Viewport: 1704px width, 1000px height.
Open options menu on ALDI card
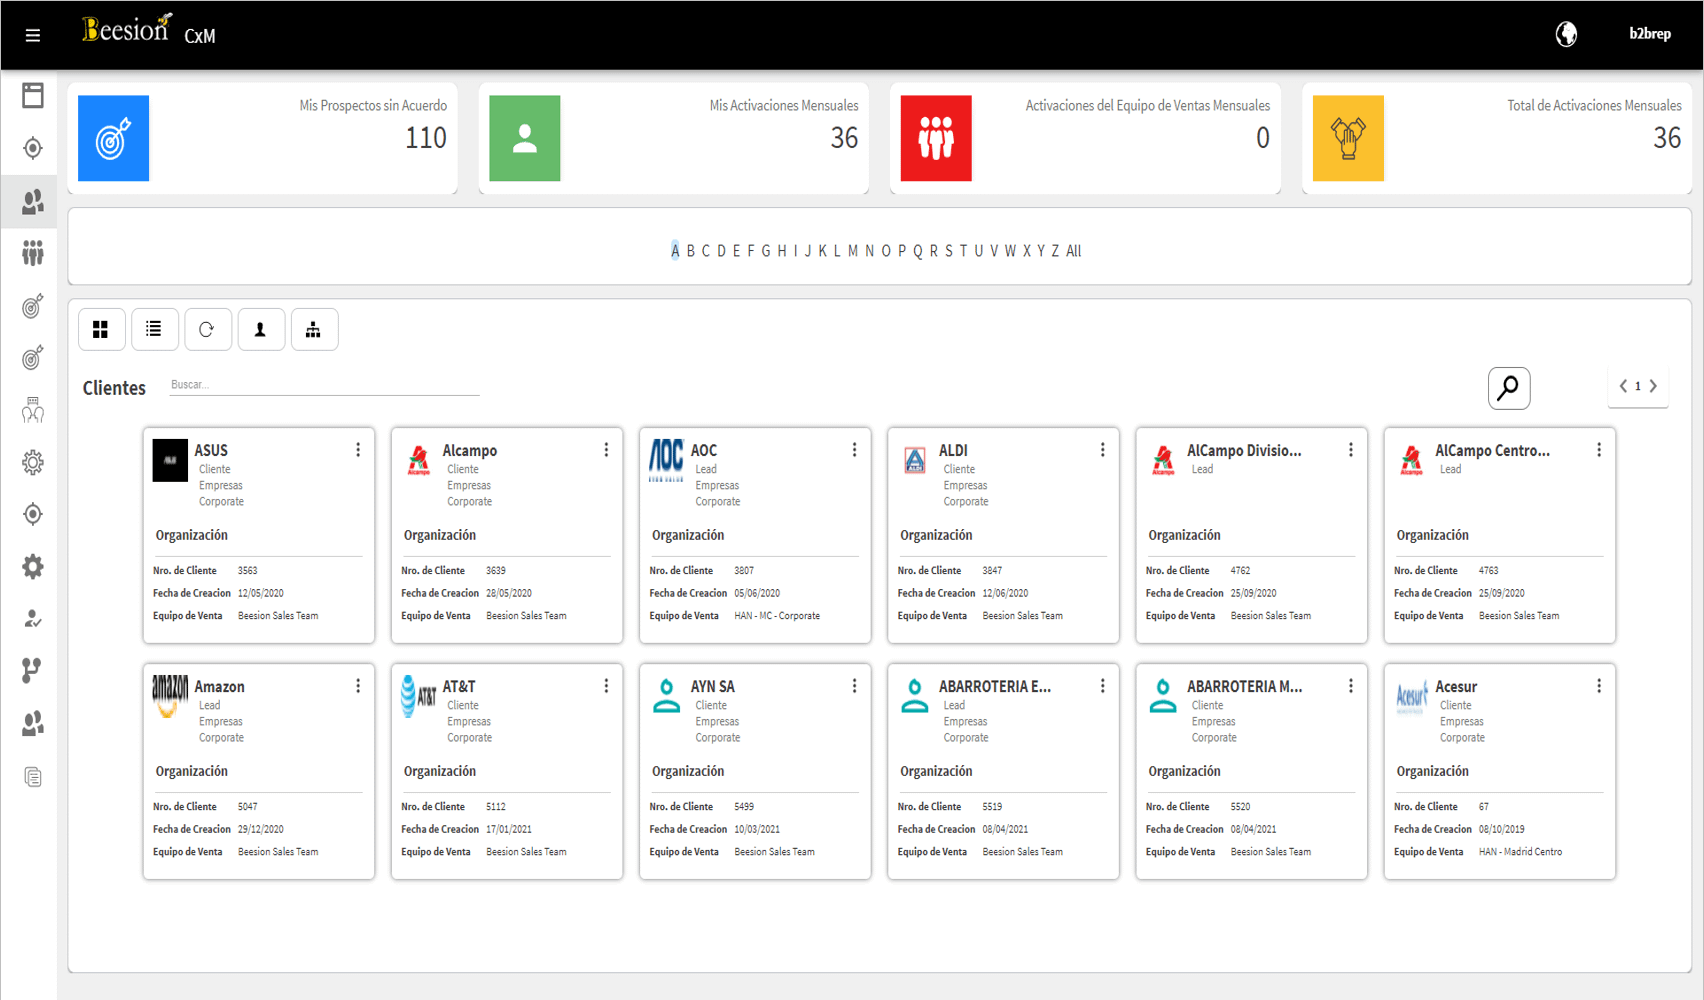[x=1102, y=450]
